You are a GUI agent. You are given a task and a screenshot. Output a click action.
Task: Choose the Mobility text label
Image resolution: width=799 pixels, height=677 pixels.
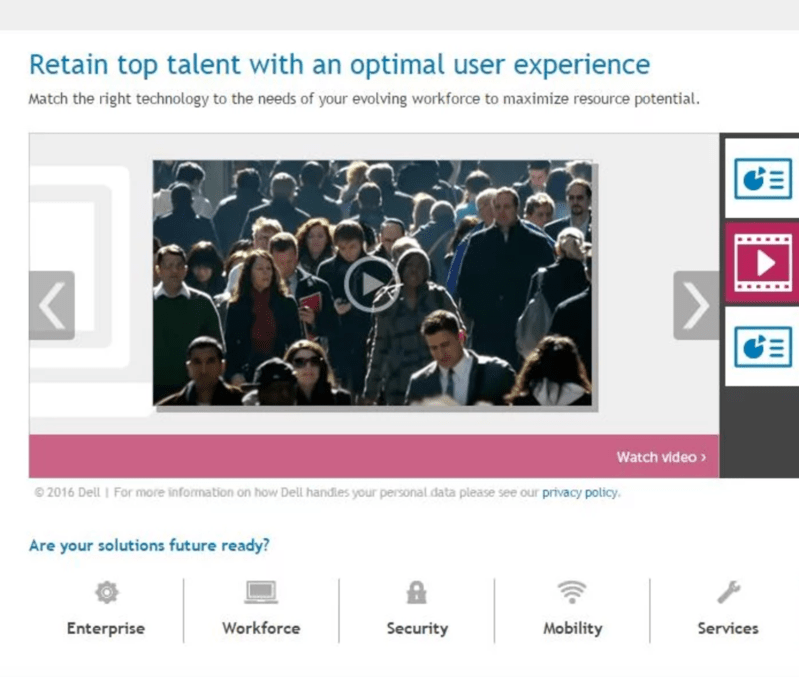tap(572, 628)
